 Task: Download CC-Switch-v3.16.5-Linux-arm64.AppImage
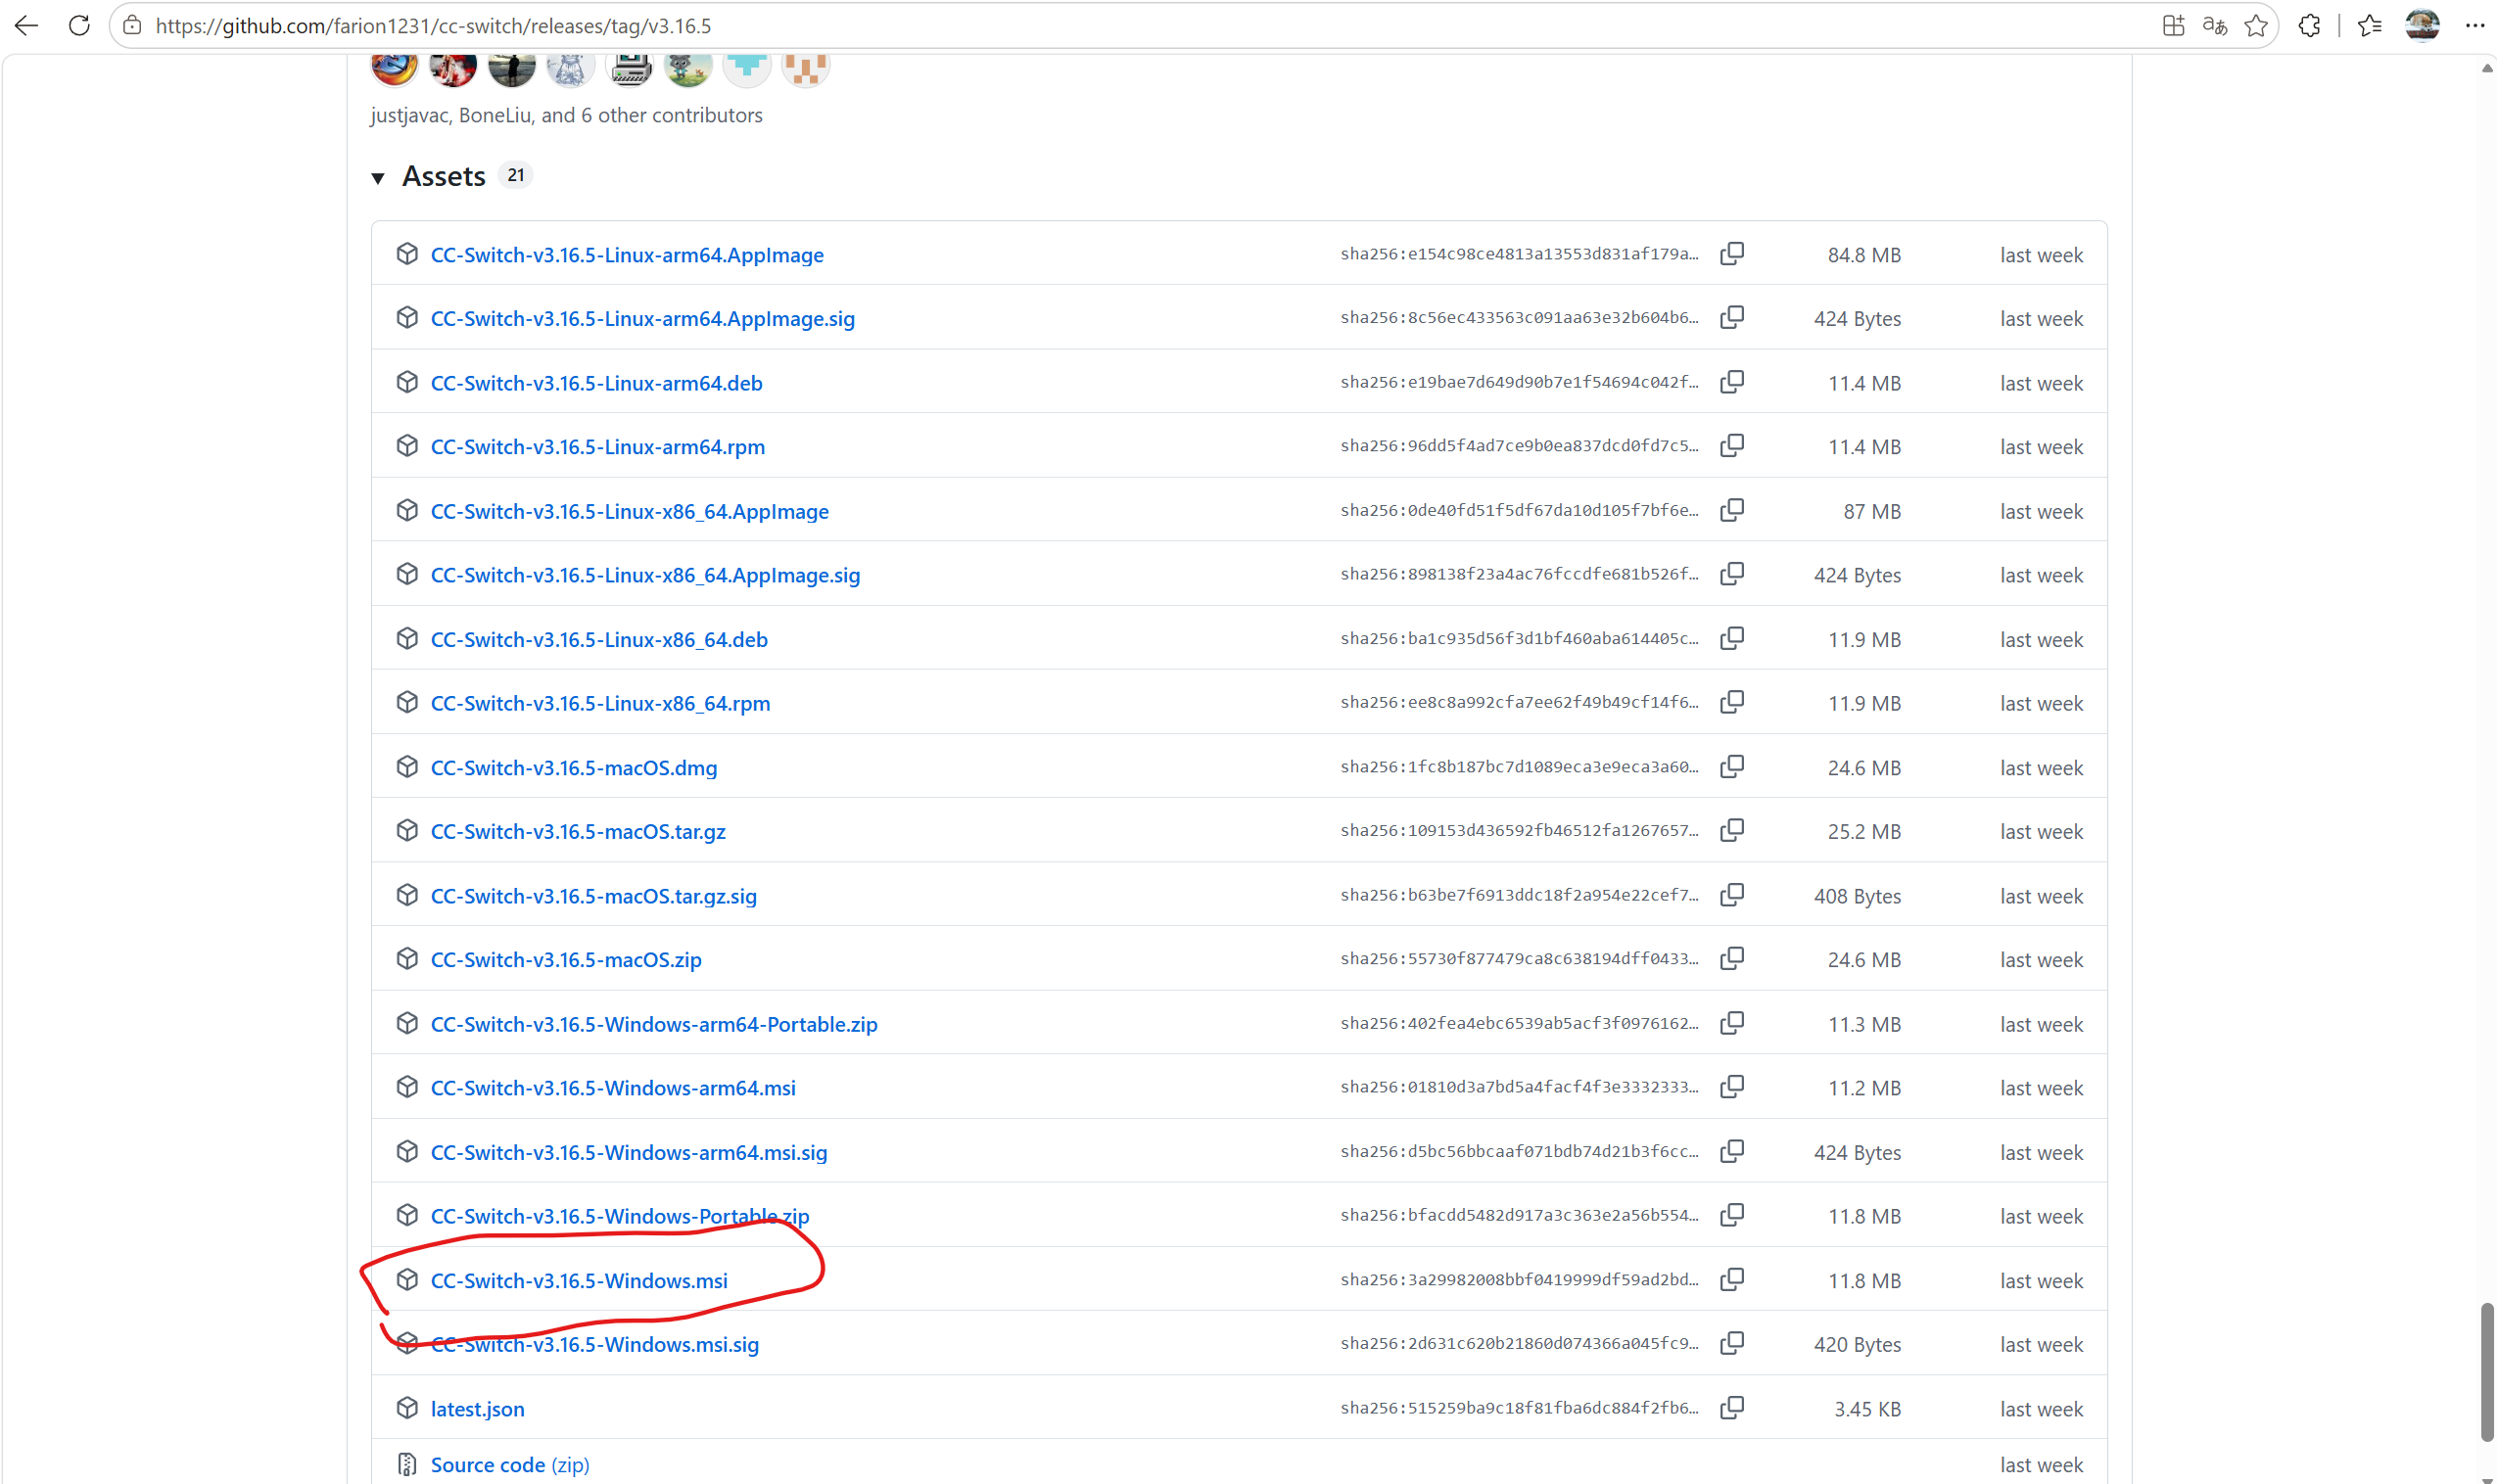pos(627,255)
